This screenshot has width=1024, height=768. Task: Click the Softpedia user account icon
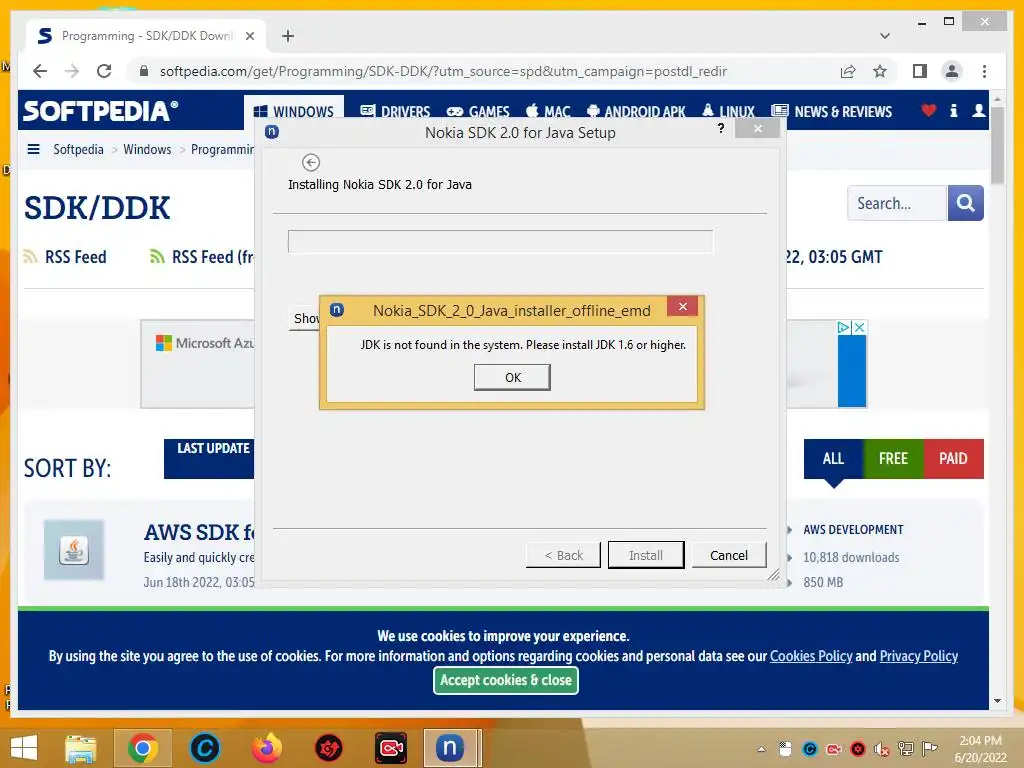pos(978,111)
